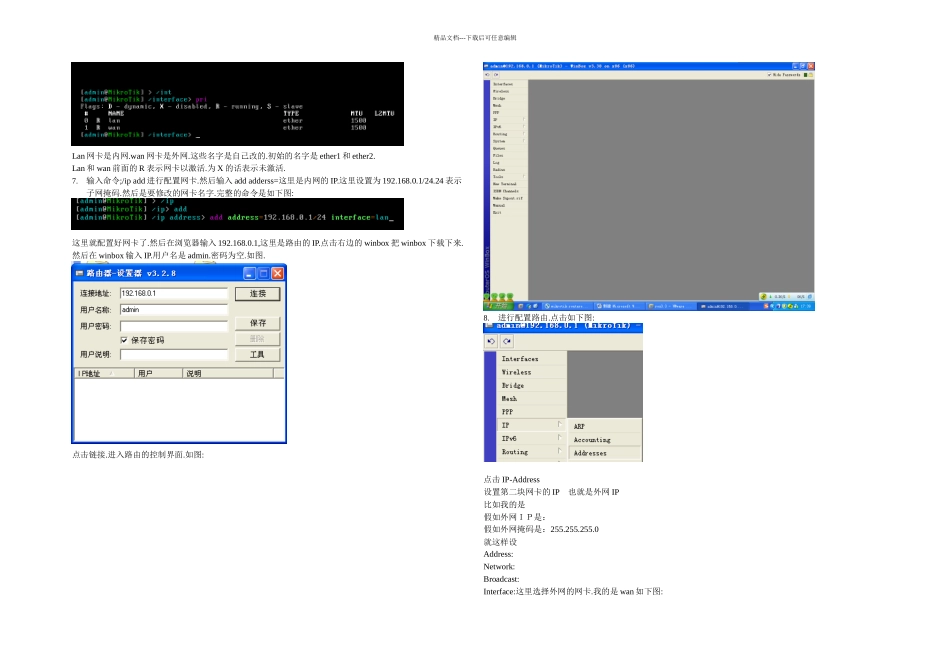The image size is (950, 672).
Task: Open Log in the full WinBox sidebar
Action: tap(508, 162)
